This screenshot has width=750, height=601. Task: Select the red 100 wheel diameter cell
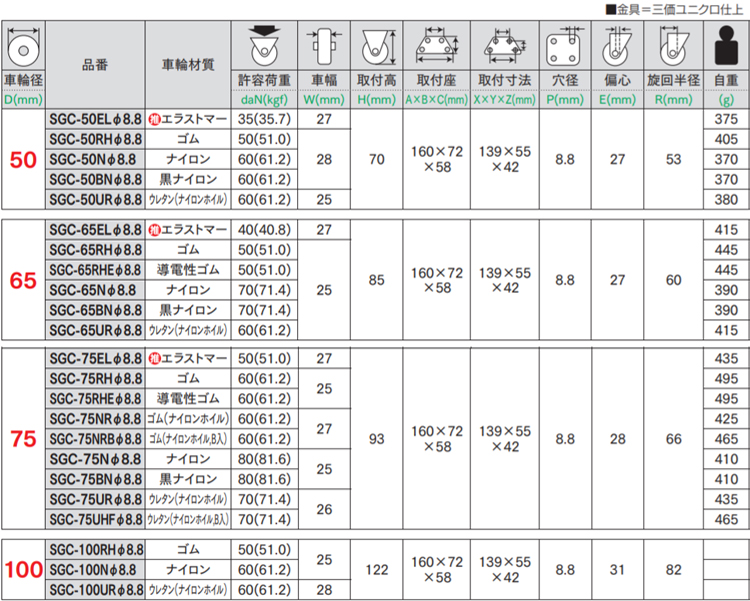pyautogui.click(x=23, y=571)
